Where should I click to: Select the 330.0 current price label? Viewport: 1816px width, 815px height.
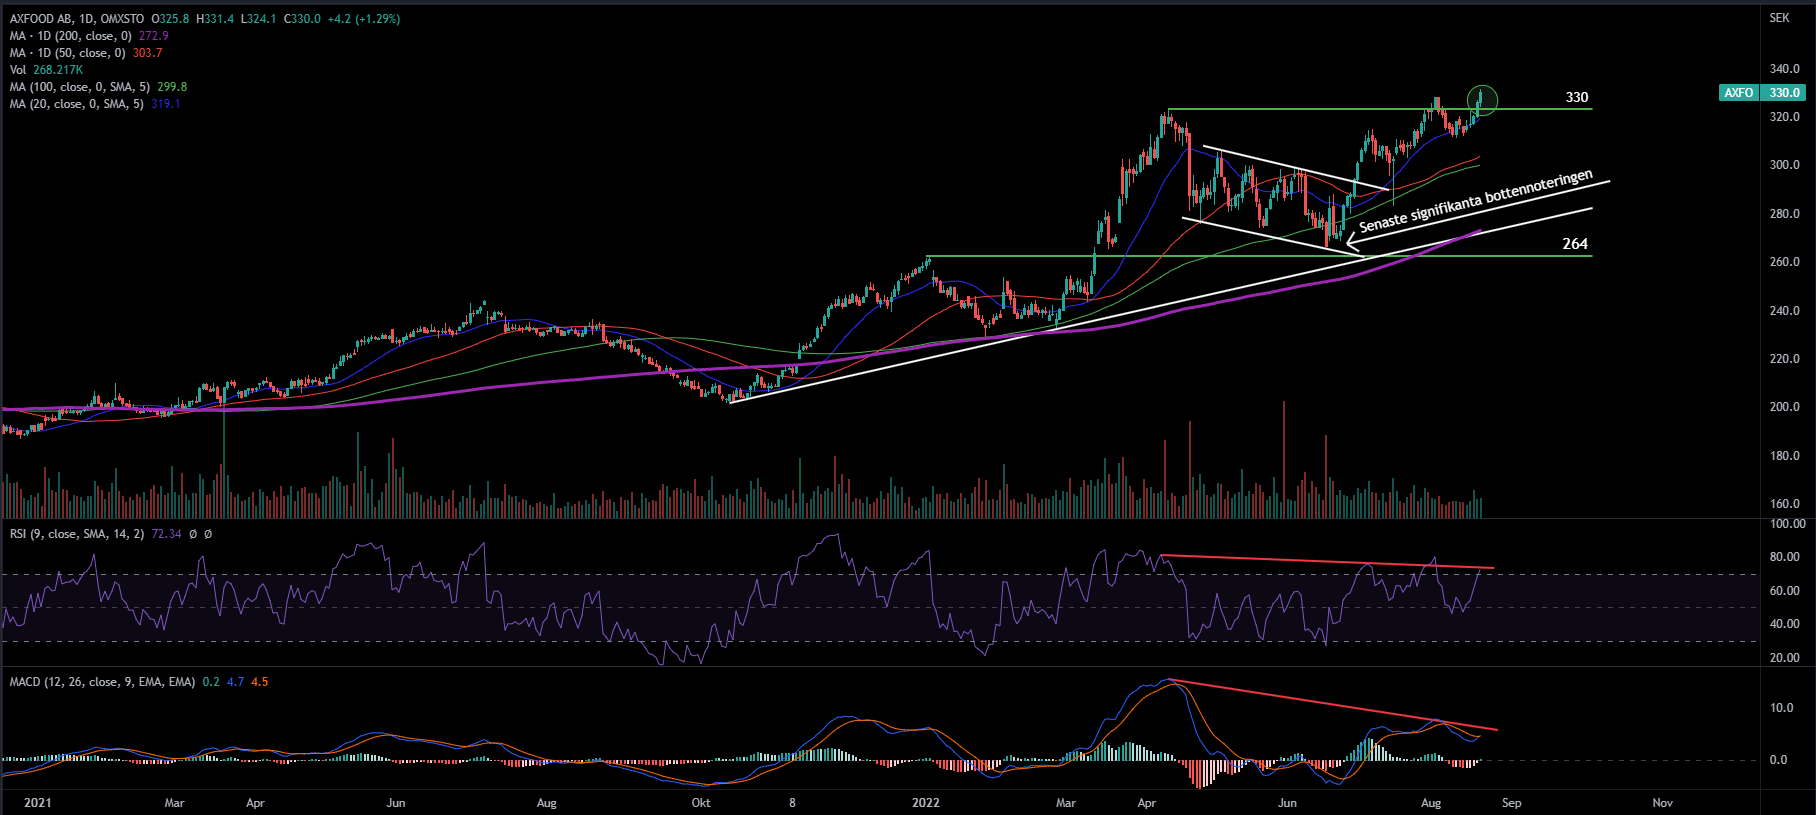click(1784, 93)
